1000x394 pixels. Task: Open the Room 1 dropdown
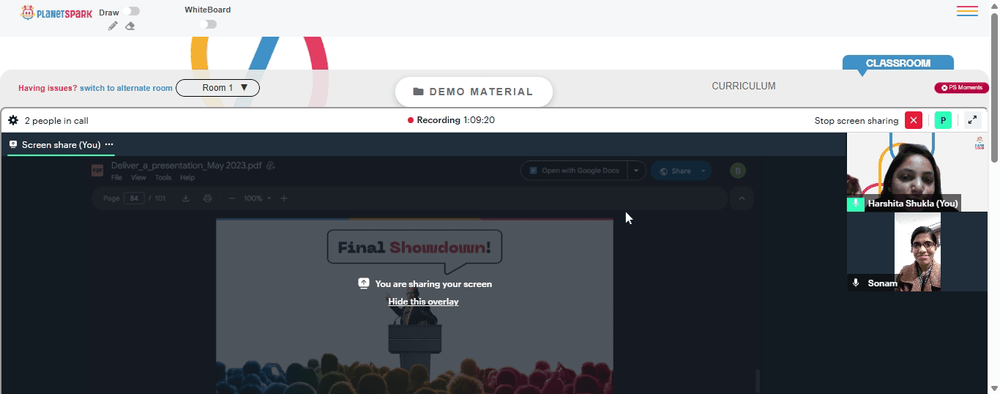pos(217,88)
